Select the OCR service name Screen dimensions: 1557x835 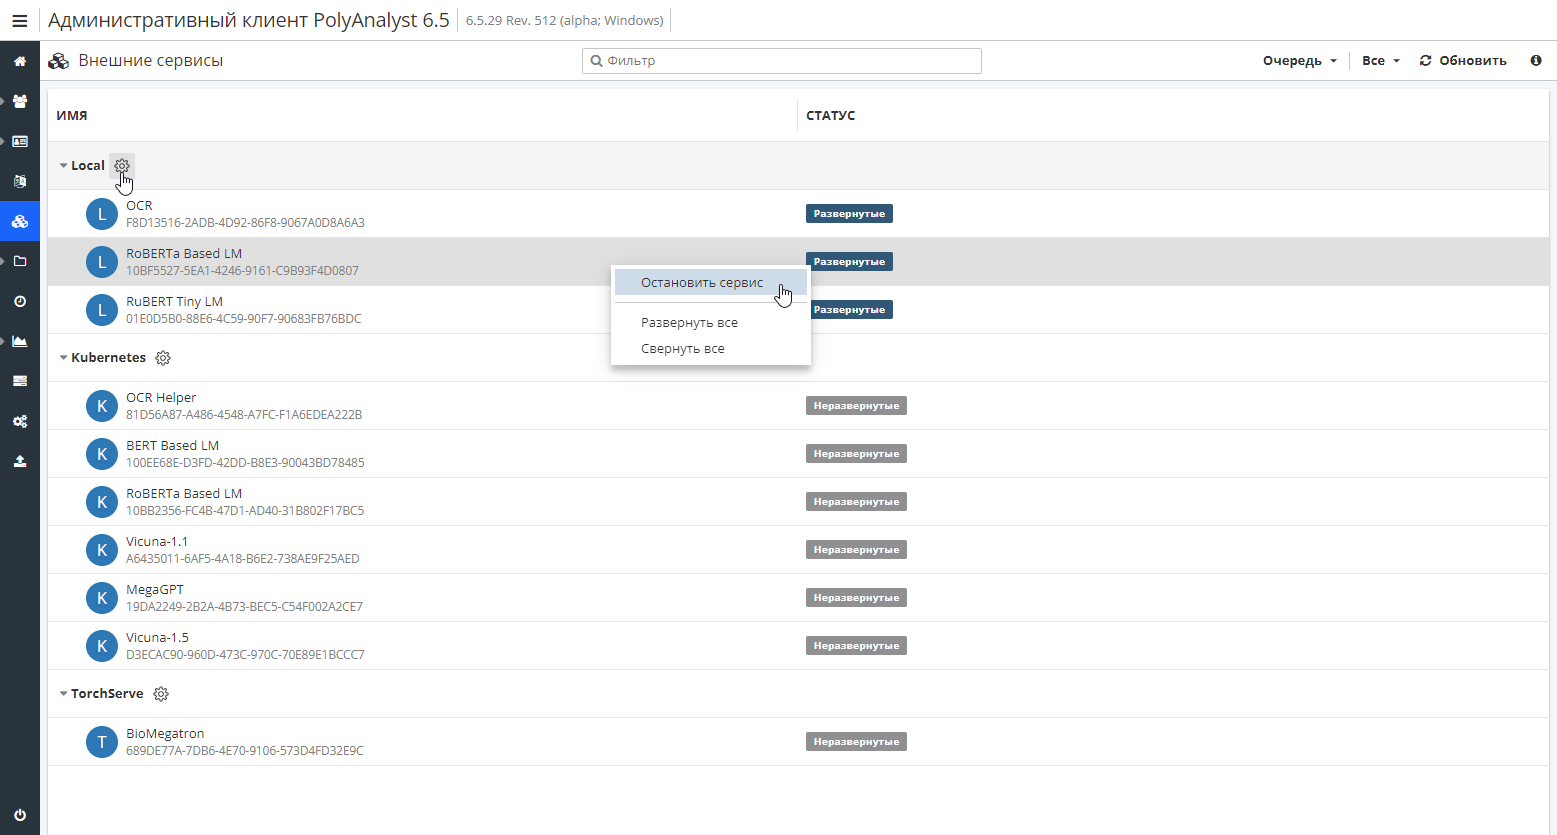(x=139, y=206)
